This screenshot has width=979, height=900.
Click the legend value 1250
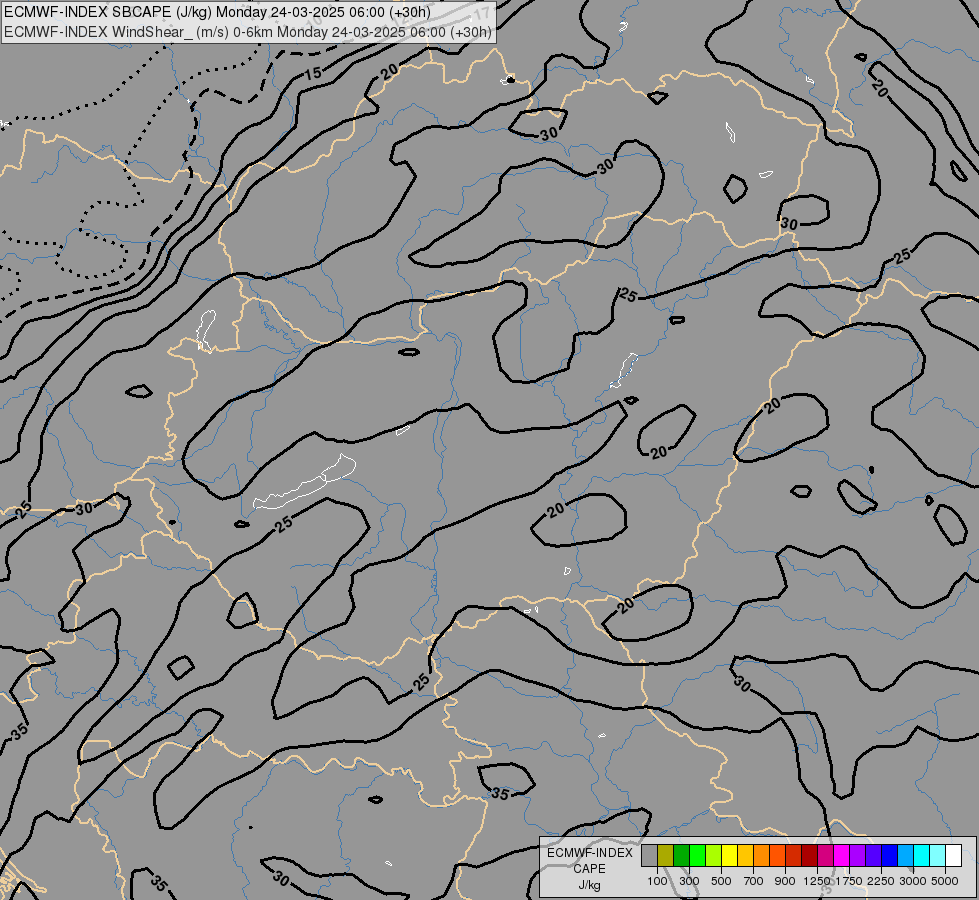coord(817,881)
